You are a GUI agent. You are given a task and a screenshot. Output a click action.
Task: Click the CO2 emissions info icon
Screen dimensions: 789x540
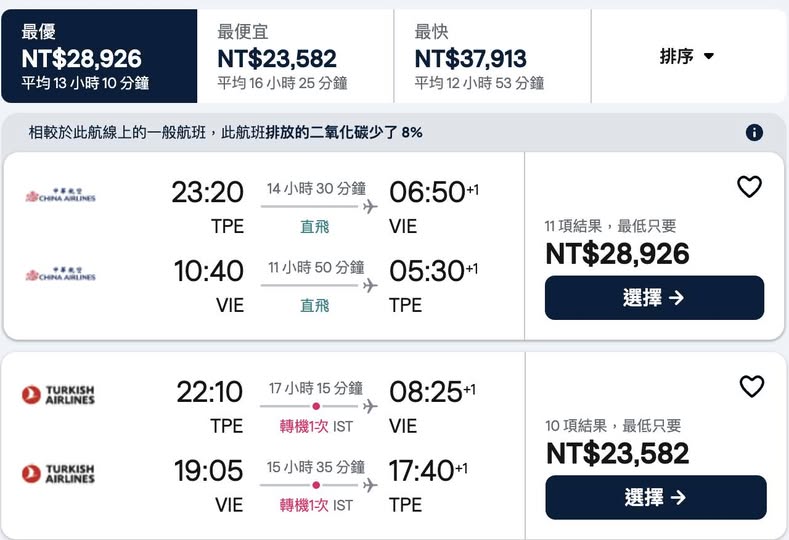(754, 133)
